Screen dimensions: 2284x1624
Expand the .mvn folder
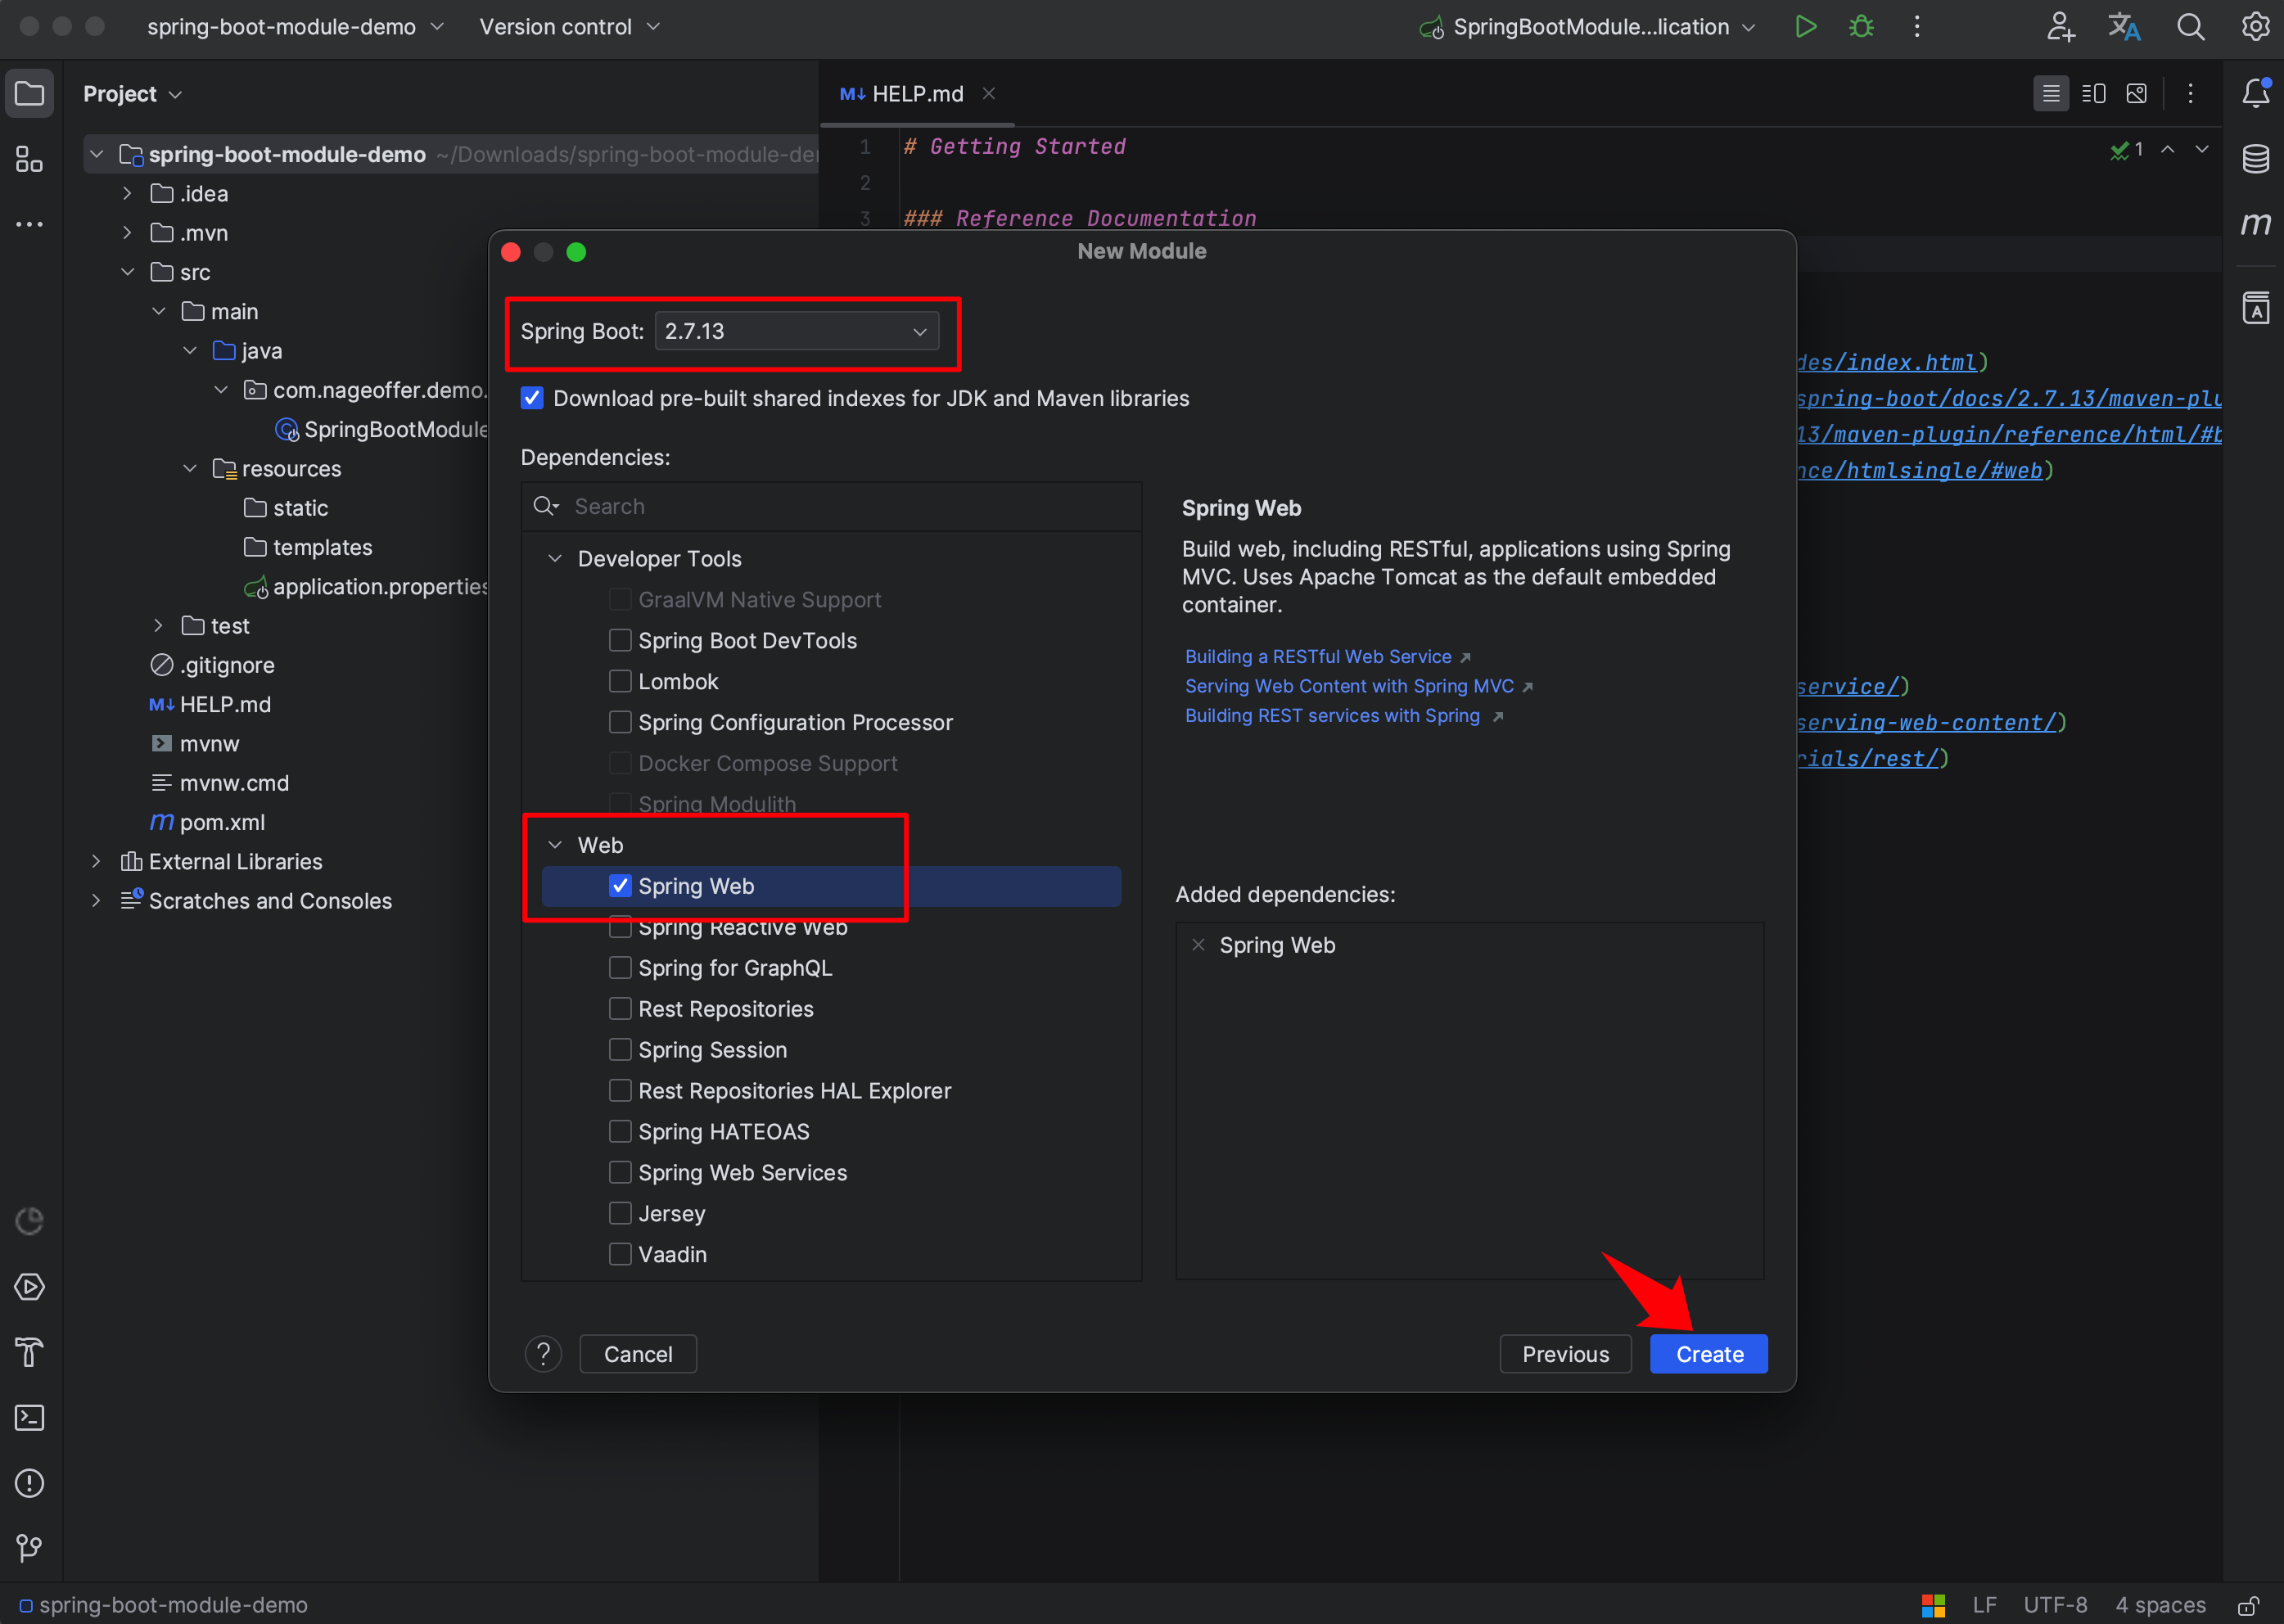127,232
